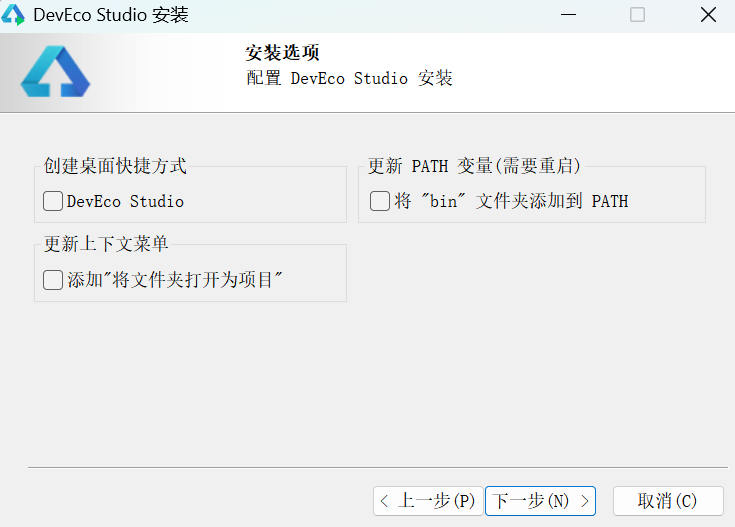This screenshot has width=735, height=527.
Task: Close the DevEco Studio installer window
Action: point(708,15)
